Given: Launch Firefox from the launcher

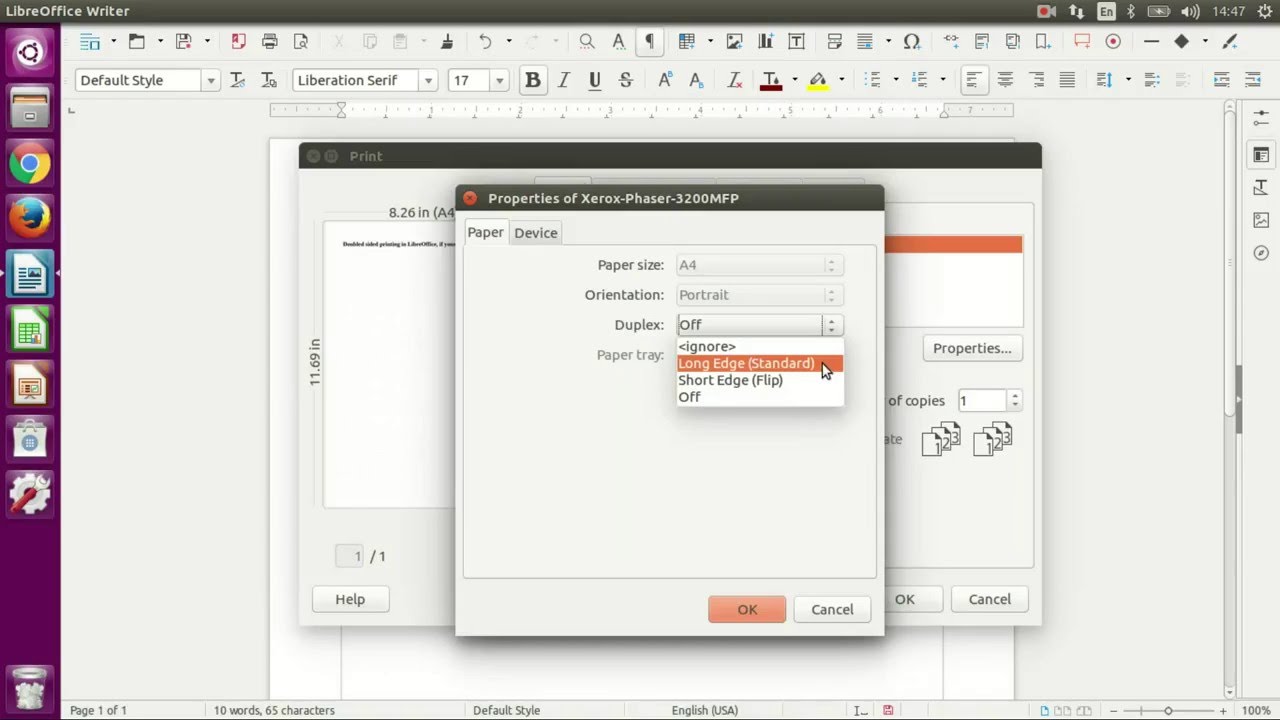Looking at the screenshot, I should point(30,219).
